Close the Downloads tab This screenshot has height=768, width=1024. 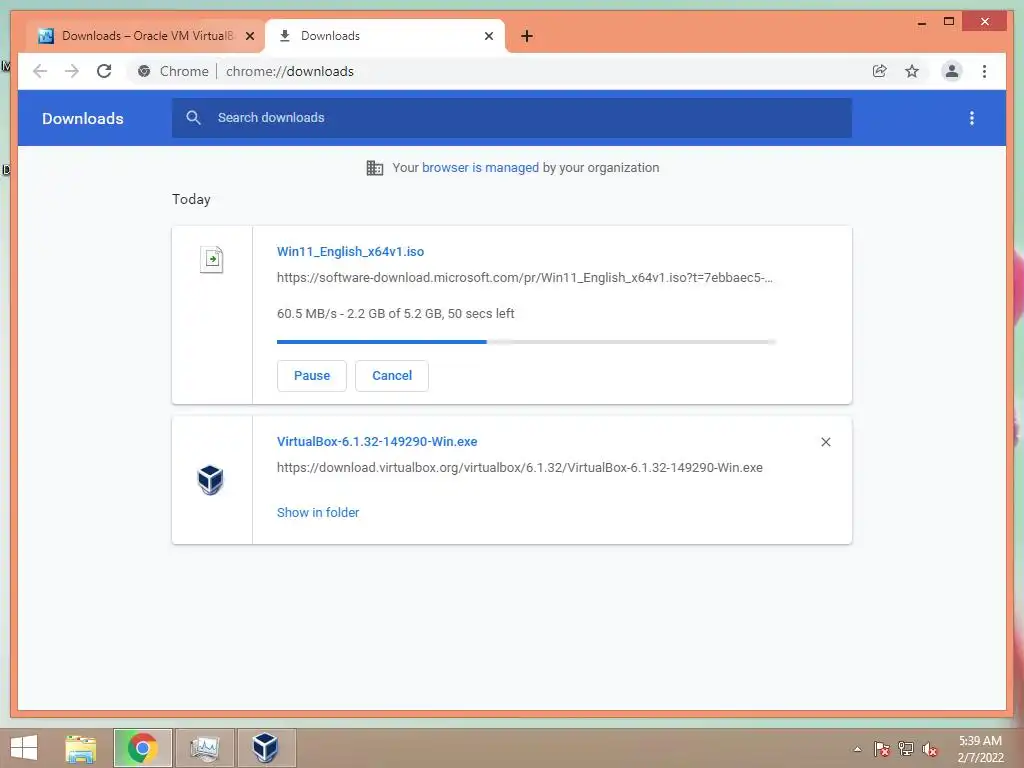pyautogui.click(x=488, y=36)
